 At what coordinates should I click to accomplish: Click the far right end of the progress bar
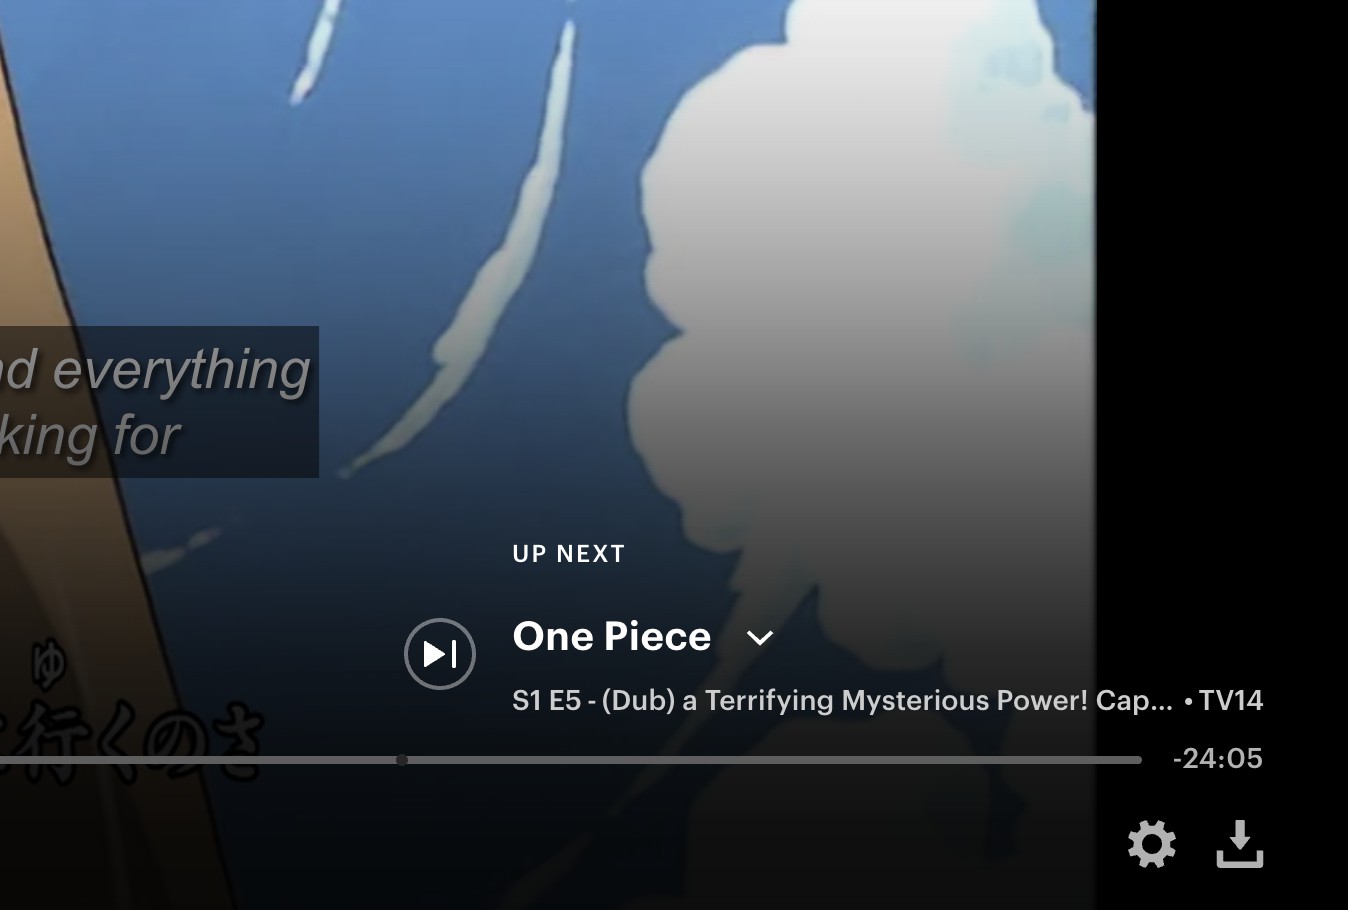(x=1136, y=760)
